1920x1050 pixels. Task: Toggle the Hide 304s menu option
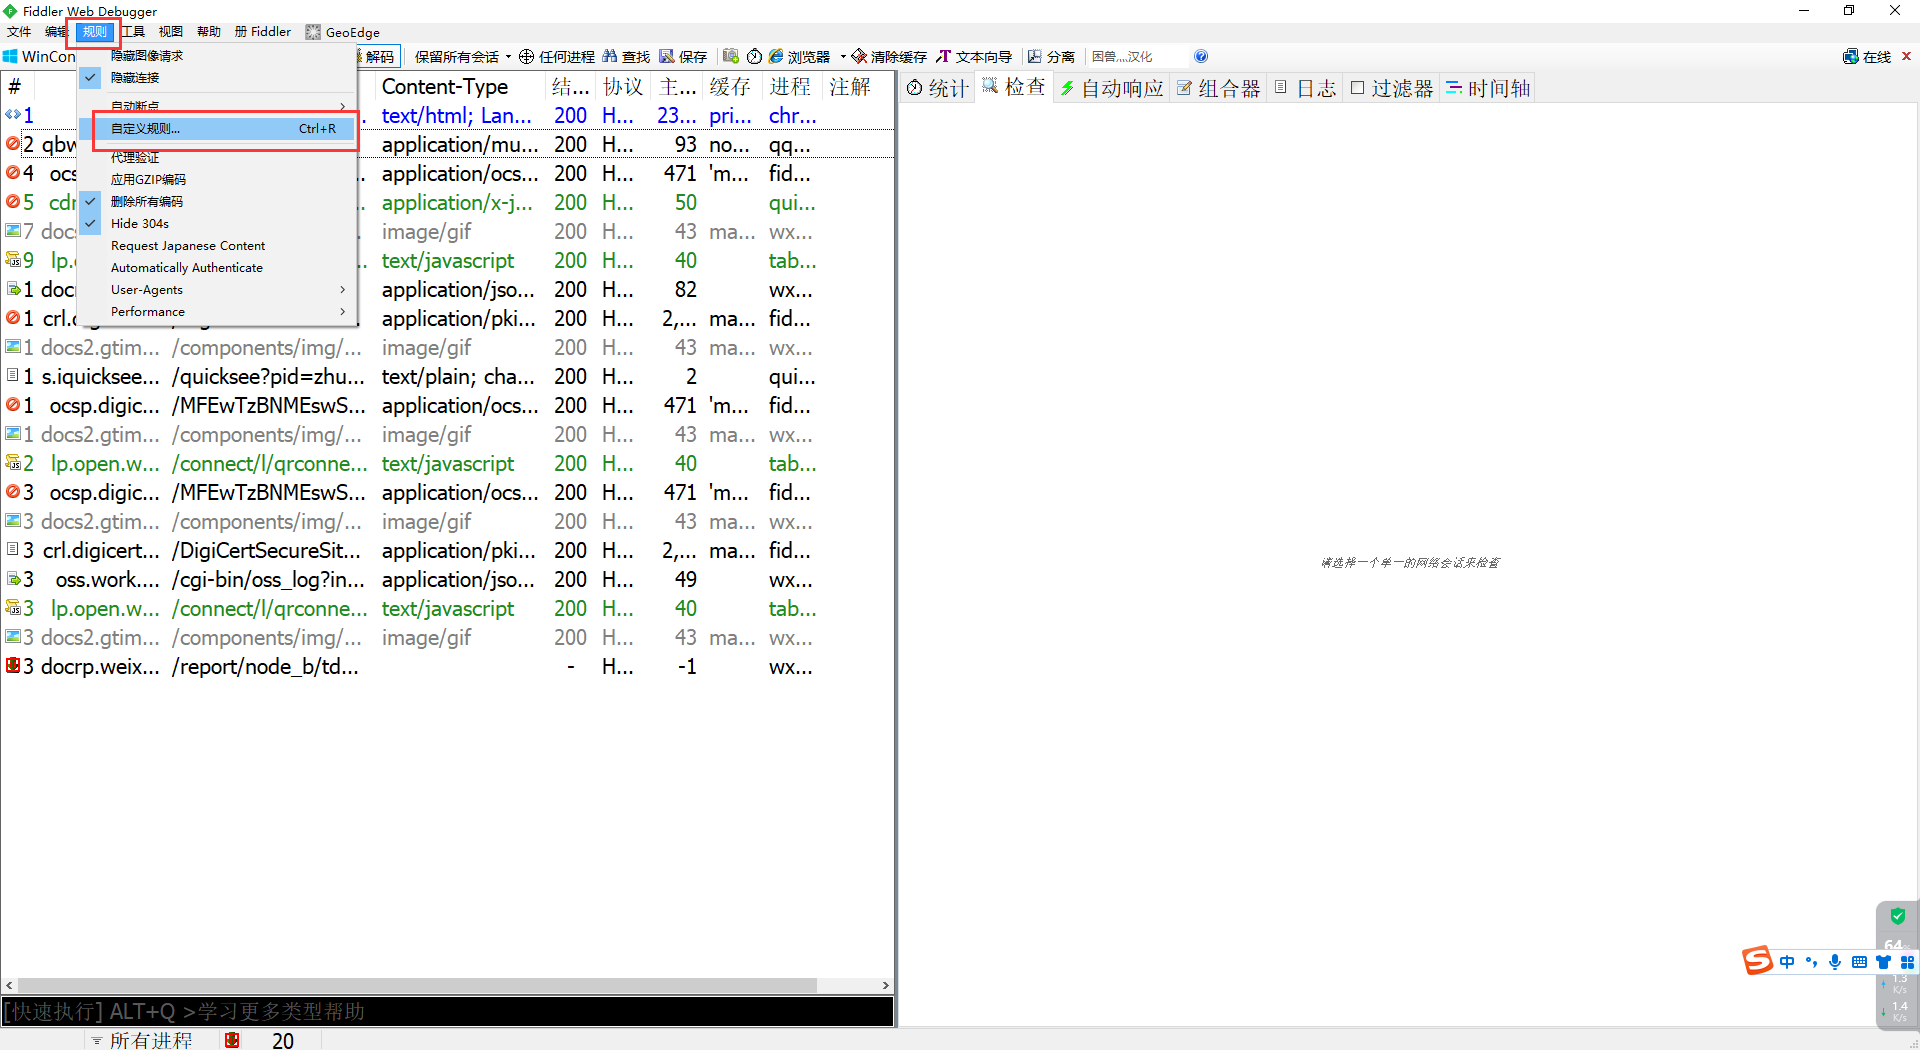[x=140, y=224]
